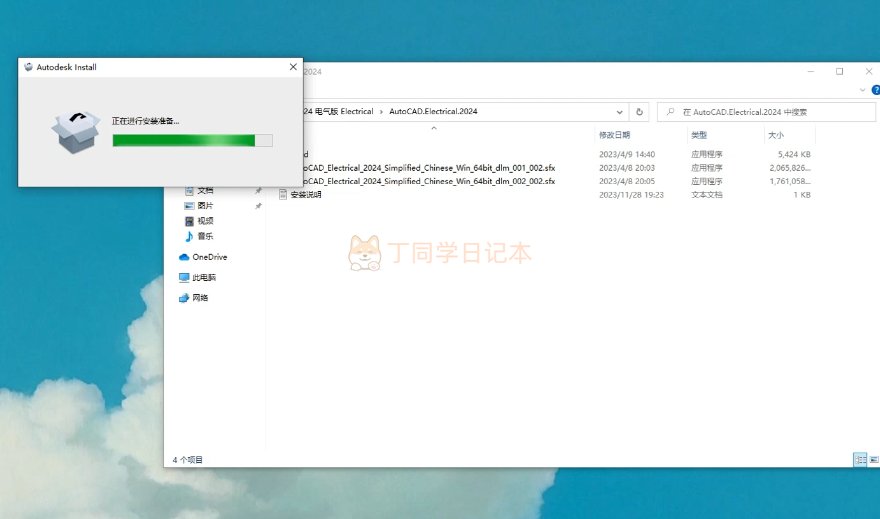The width and height of the screenshot is (880, 519).
Task: Click AutoCAD.Electrical.2024 breadcrumb segment
Action: [x=433, y=112]
